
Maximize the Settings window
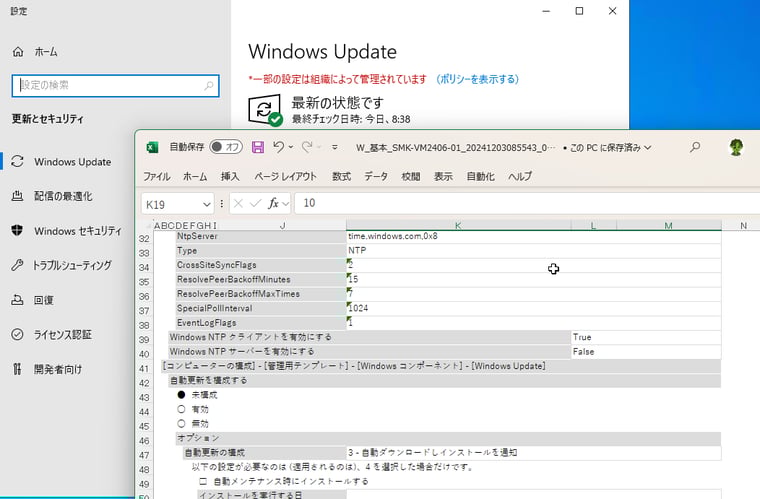pyautogui.click(x=579, y=11)
